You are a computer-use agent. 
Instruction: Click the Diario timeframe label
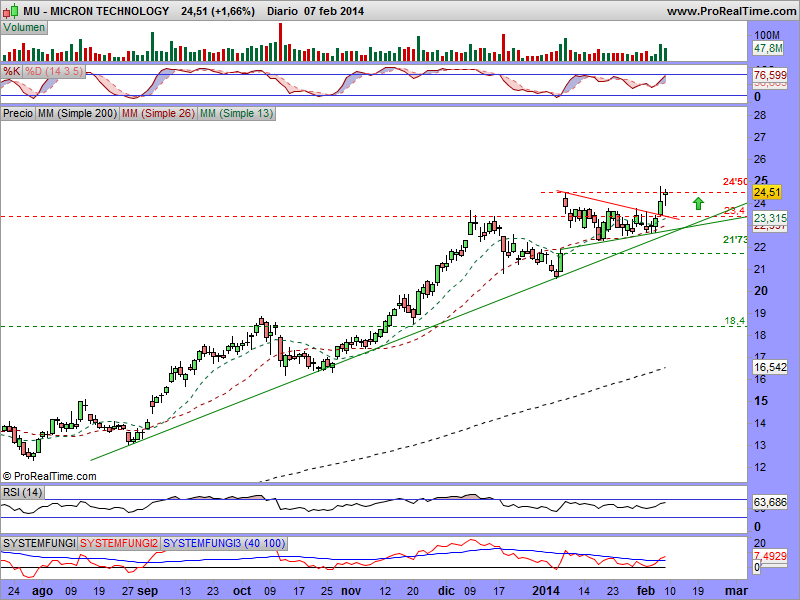pyautogui.click(x=282, y=11)
